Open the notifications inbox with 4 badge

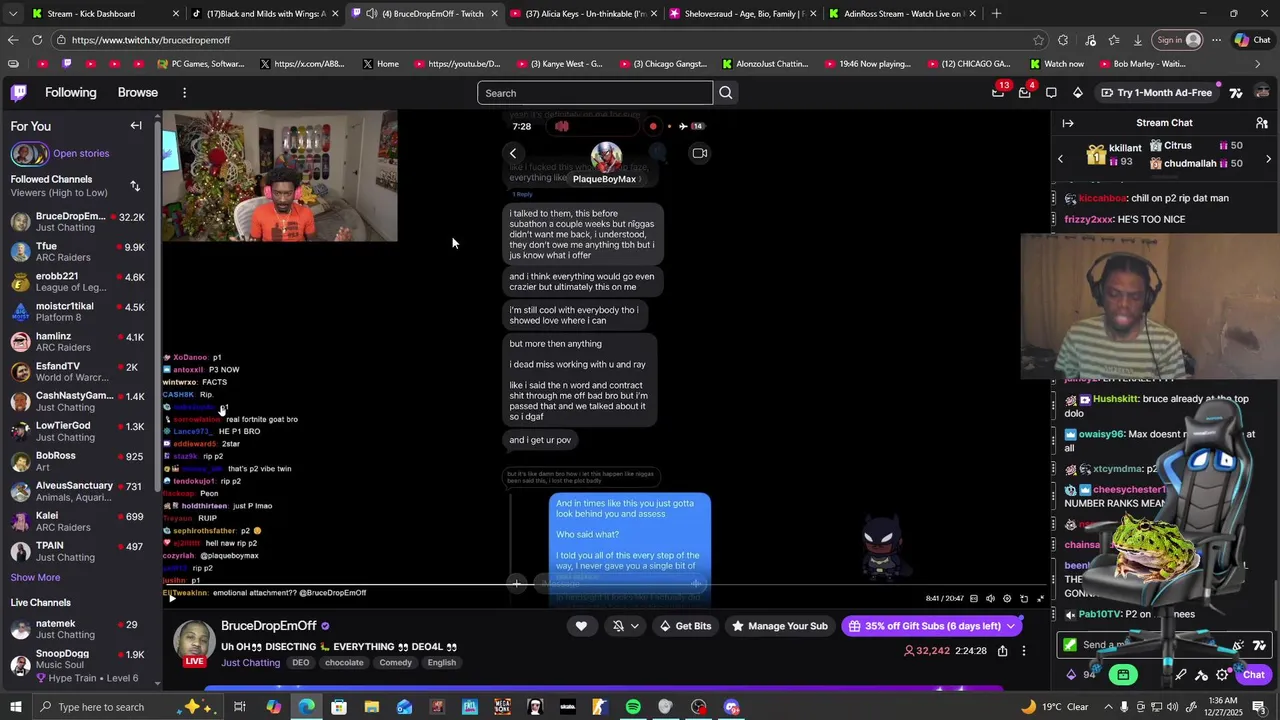pyautogui.click(x=1024, y=92)
